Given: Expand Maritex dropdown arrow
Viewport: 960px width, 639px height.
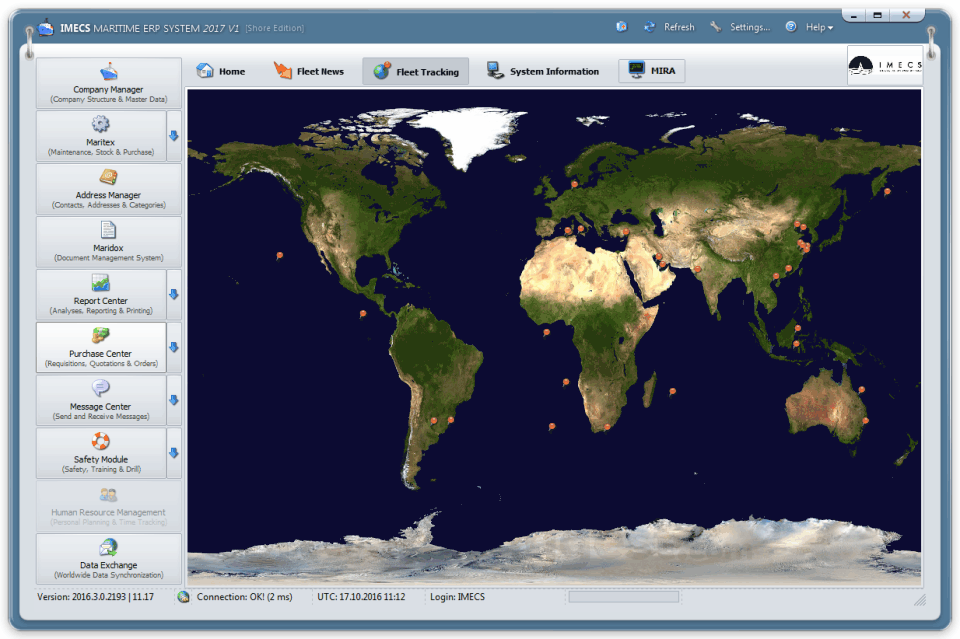Looking at the screenshot, I should [174, 136].
